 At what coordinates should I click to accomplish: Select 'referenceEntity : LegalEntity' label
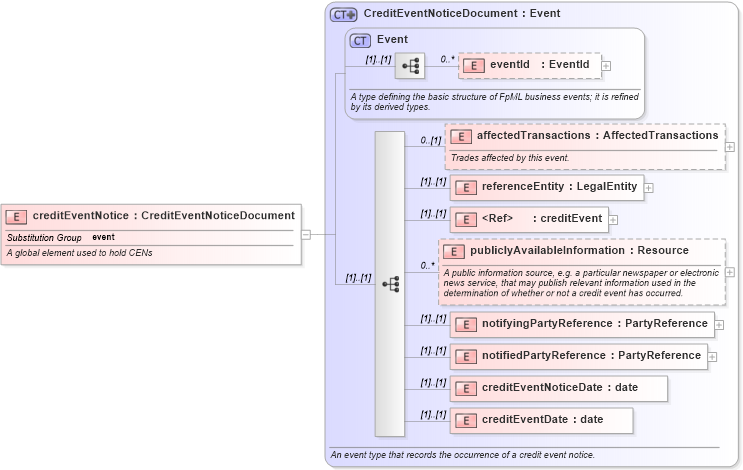tap(560, 187)
